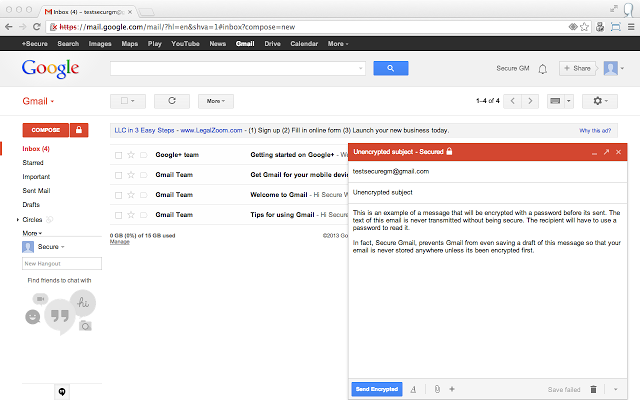Open the notifications bell icon
This screenshot has width=640, height=400.
tap(542, 69)
